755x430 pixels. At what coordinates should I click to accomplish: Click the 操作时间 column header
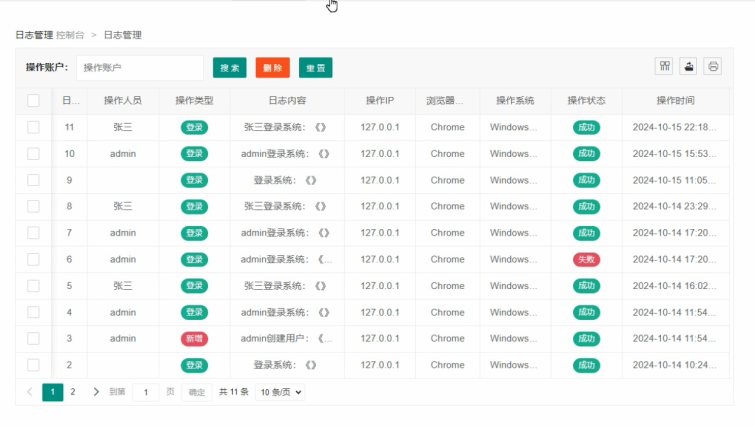click(x=676, y=101)
